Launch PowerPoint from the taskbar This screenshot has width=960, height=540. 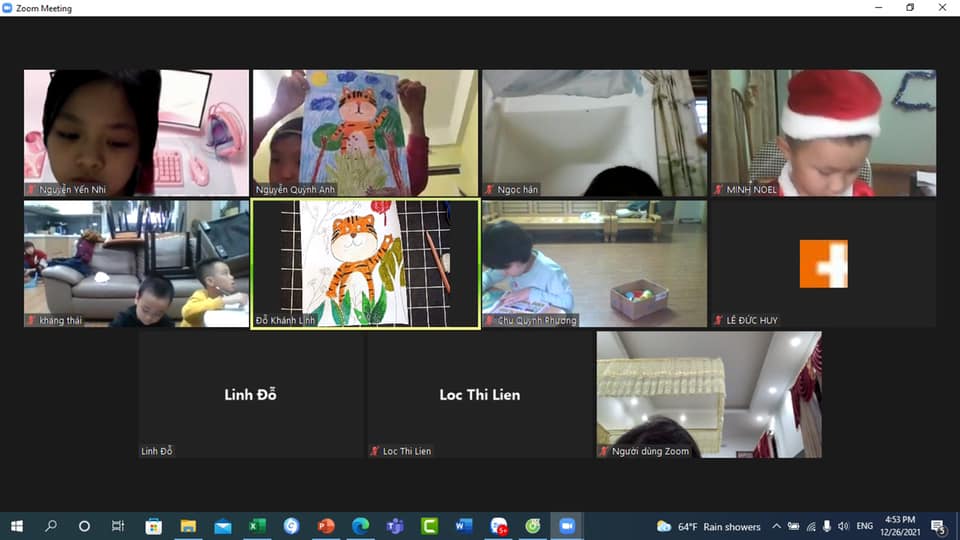tap(325, 526)
